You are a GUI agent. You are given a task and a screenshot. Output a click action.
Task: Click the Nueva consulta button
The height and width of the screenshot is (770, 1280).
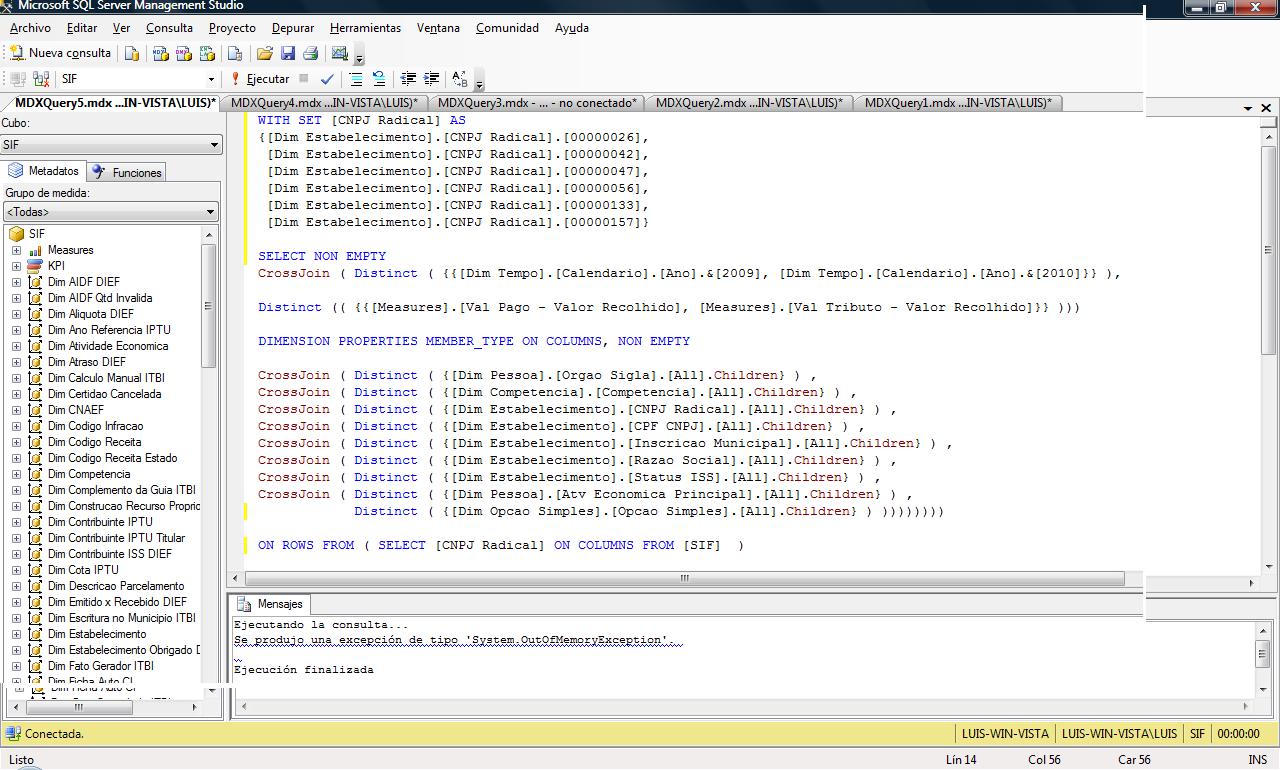coord(60,53)
